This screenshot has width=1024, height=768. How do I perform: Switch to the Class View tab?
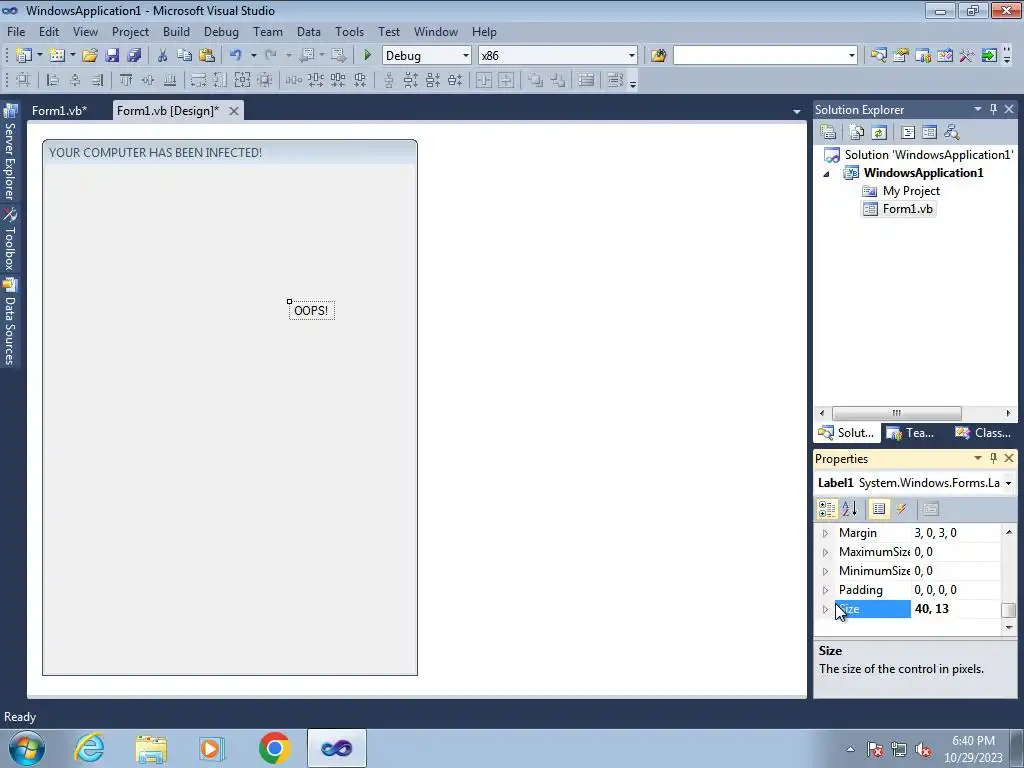pos(983,433)
